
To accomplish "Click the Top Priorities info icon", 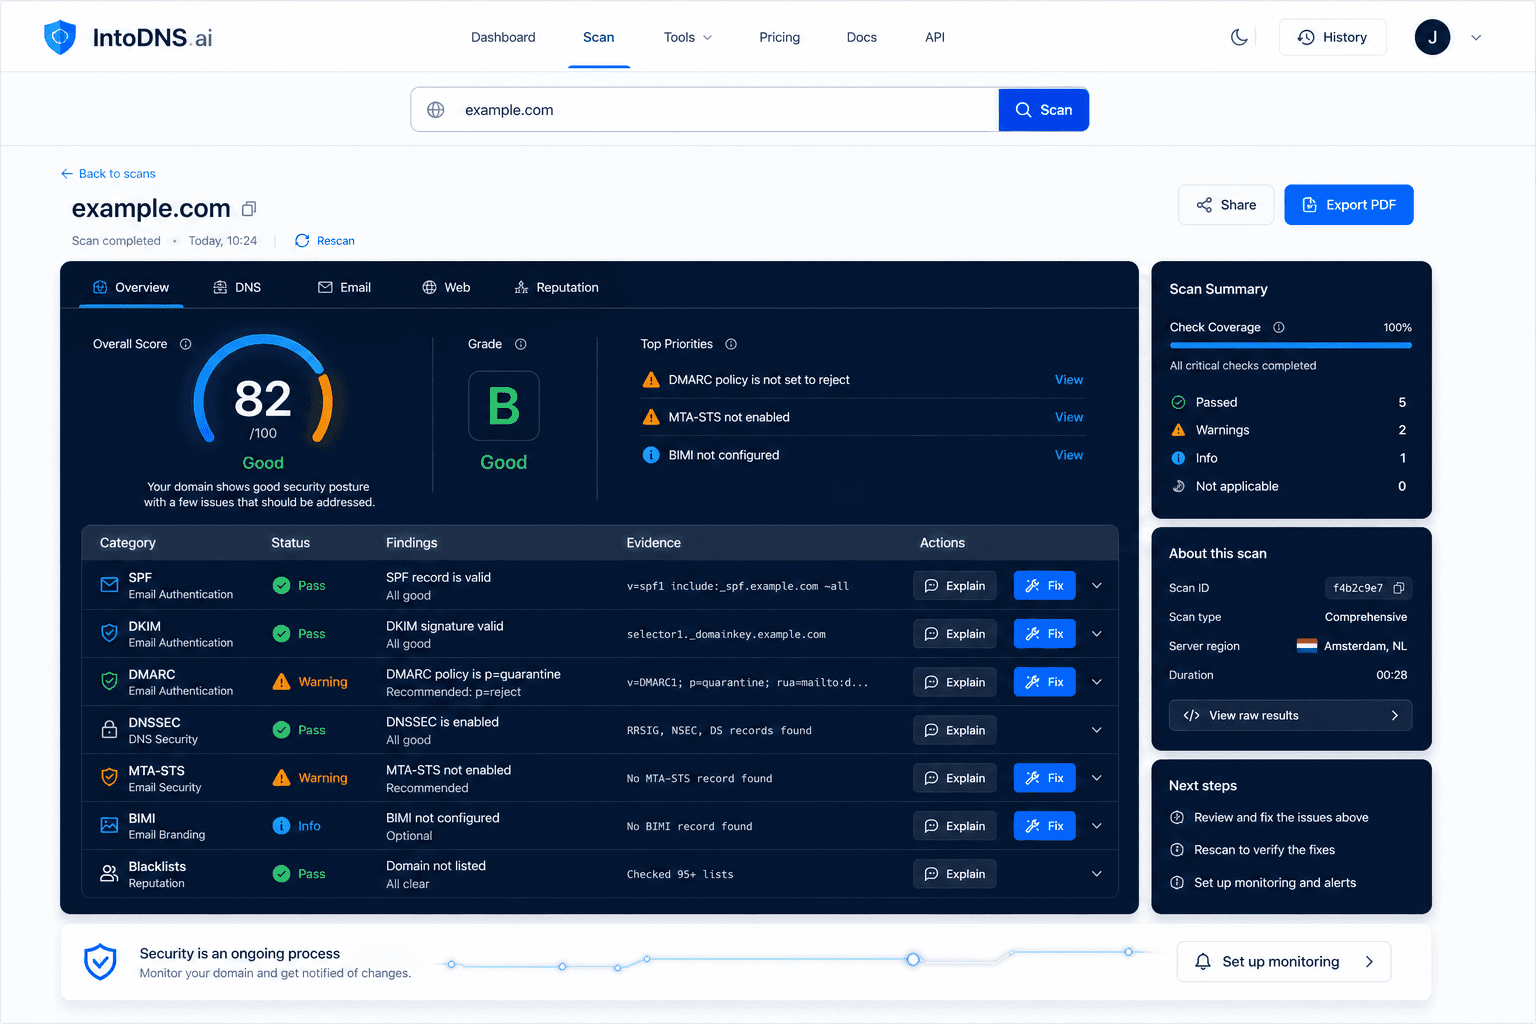I will tap(731, 344).
